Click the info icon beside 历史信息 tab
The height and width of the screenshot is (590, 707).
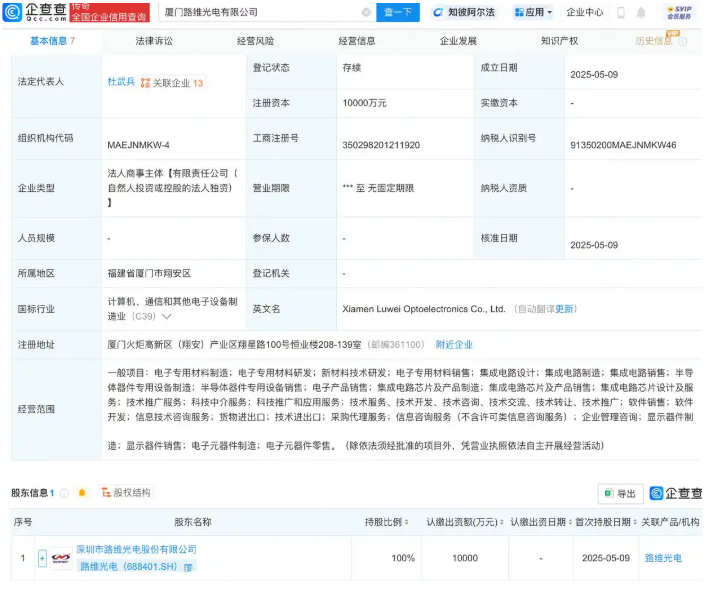[683, 41]
